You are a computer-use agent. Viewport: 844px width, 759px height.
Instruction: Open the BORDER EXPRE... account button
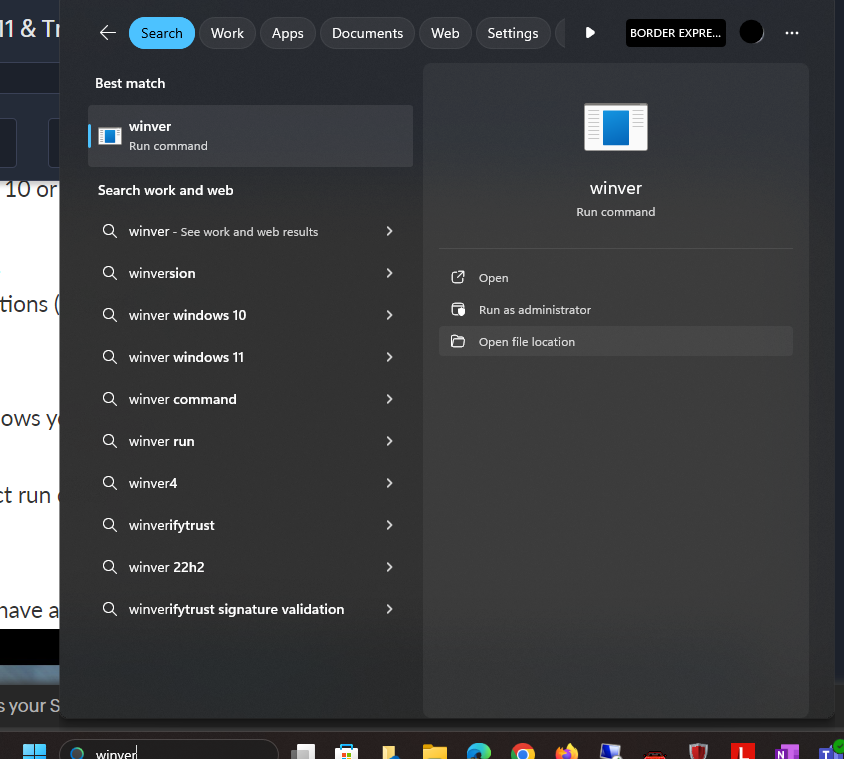(676, 33)
